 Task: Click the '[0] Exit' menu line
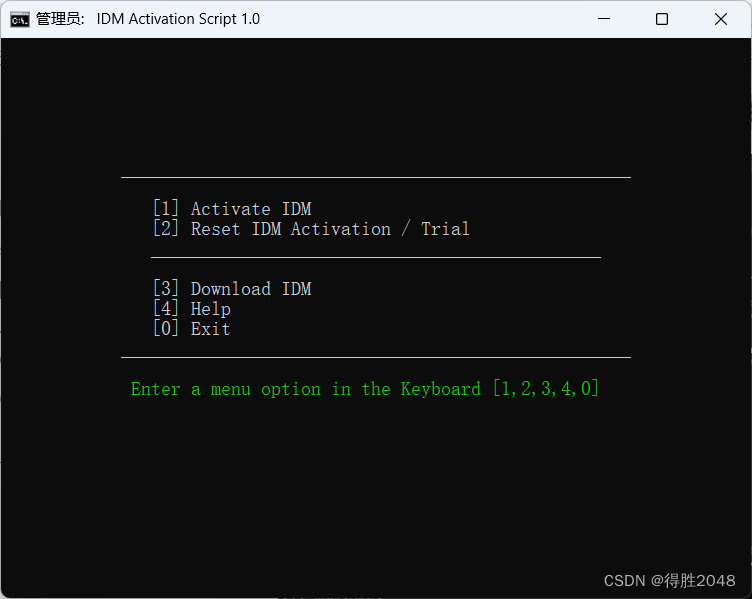pyautogui.click(x=192, y=329)
